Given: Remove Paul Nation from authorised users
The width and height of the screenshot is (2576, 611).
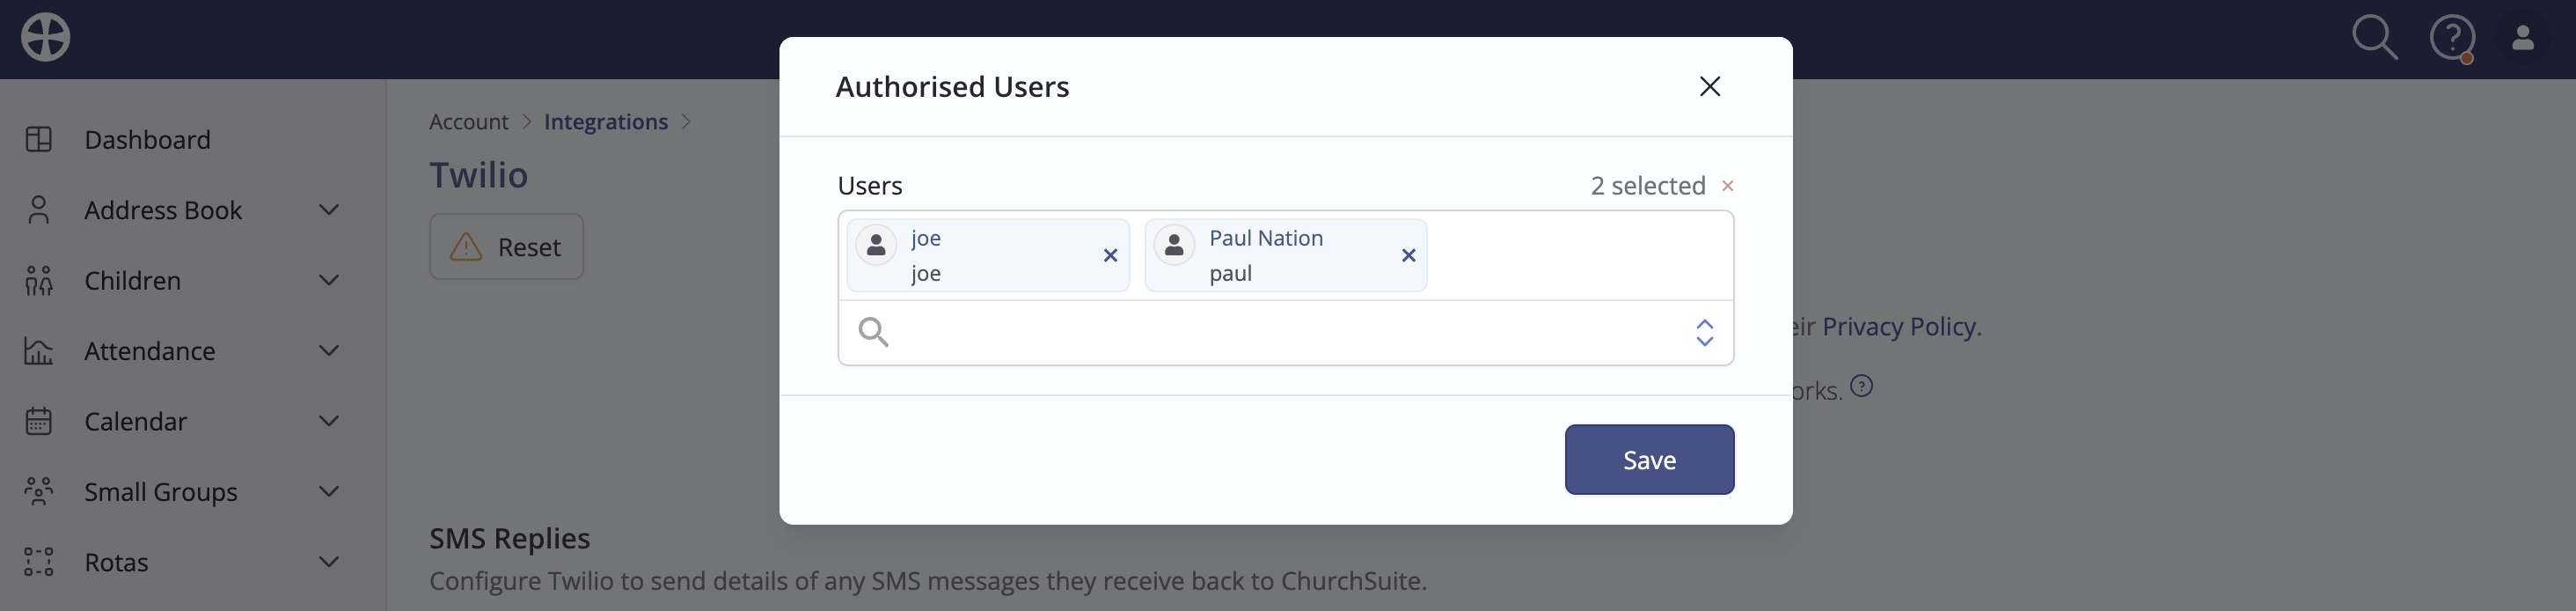Looking at the screenshot, I should click(1408, 256).
